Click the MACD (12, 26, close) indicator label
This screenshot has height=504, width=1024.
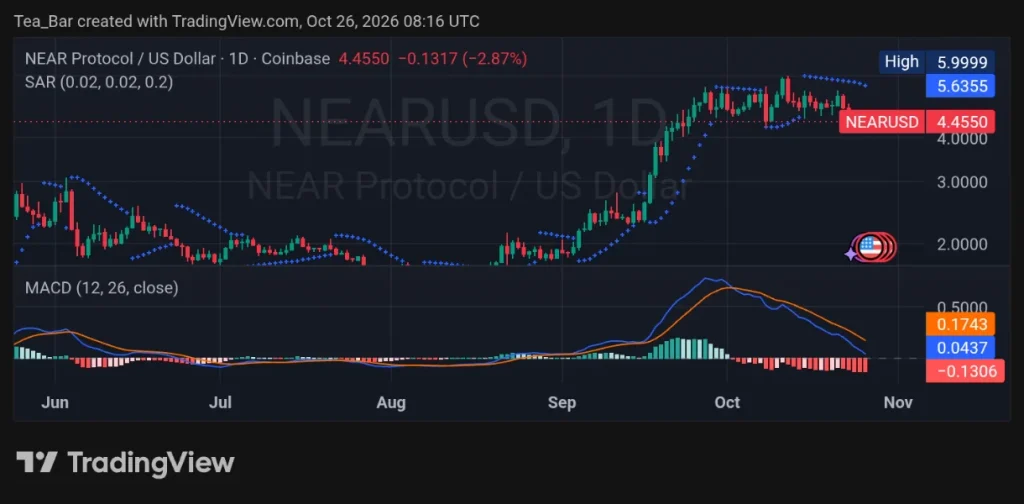click(101, 287)
